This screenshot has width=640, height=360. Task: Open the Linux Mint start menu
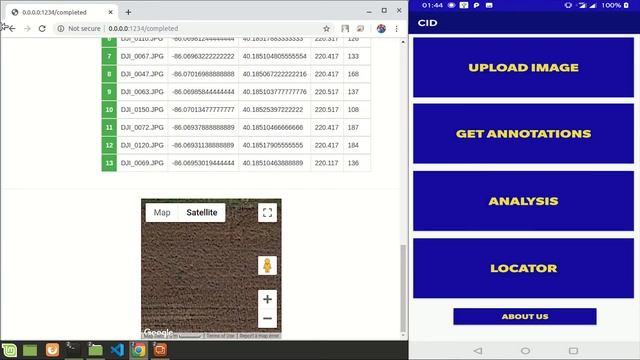point(9,350)
